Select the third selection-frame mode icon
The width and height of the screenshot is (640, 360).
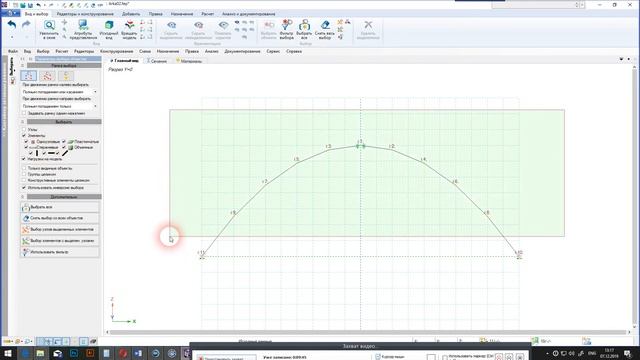(x=66, y=76)
